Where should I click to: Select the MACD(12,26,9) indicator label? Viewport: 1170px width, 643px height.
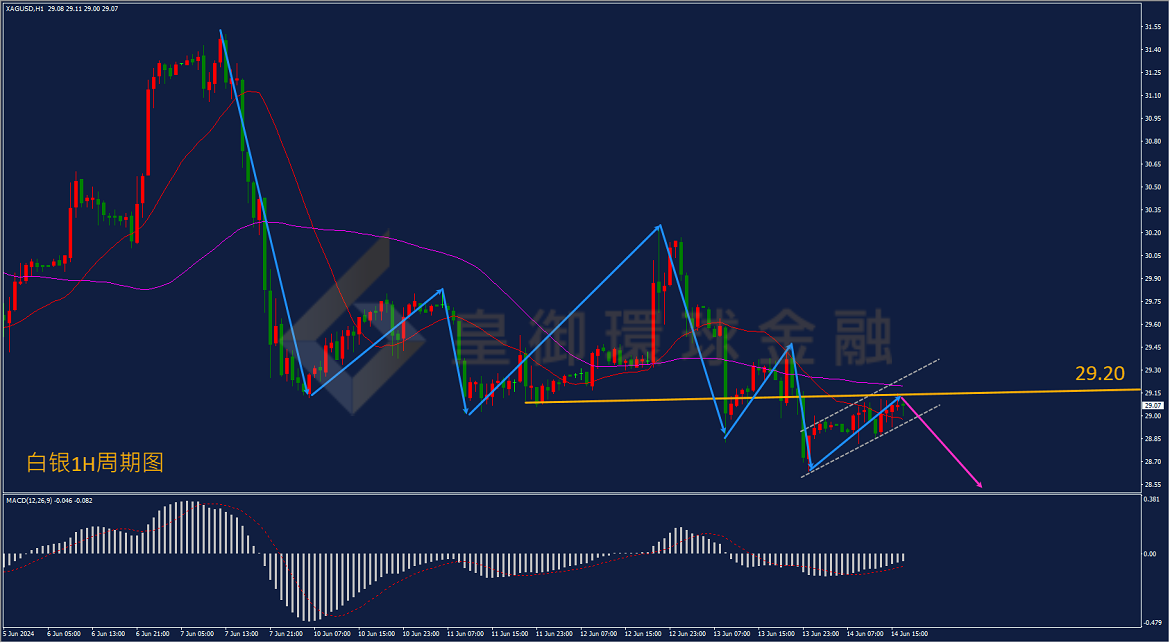tap(29, 501)
